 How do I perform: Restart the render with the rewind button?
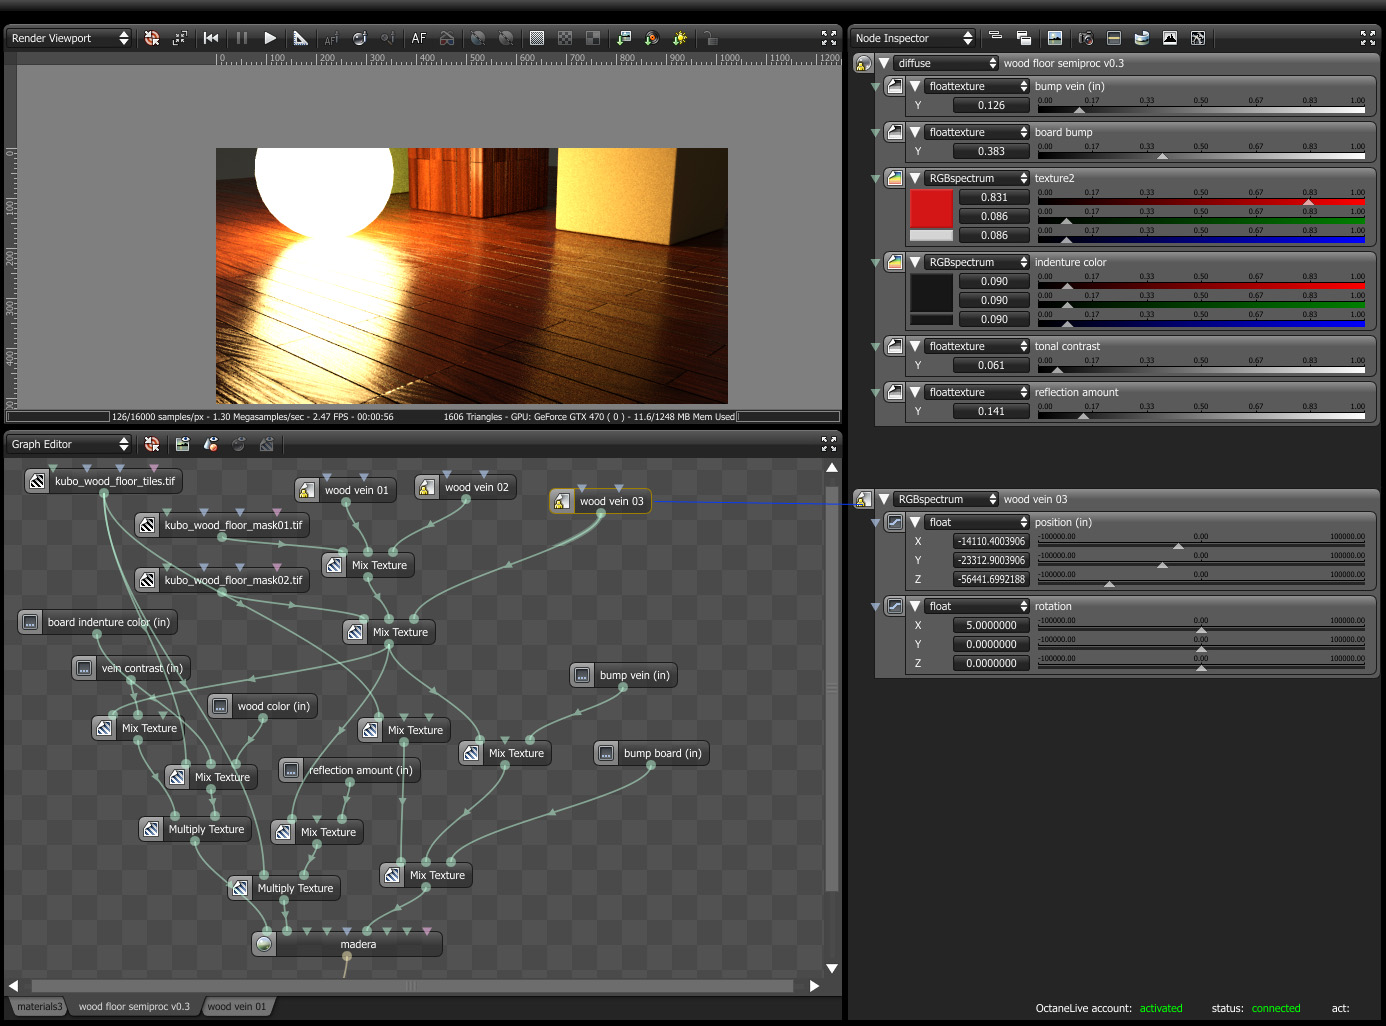[x=211, y=38]
